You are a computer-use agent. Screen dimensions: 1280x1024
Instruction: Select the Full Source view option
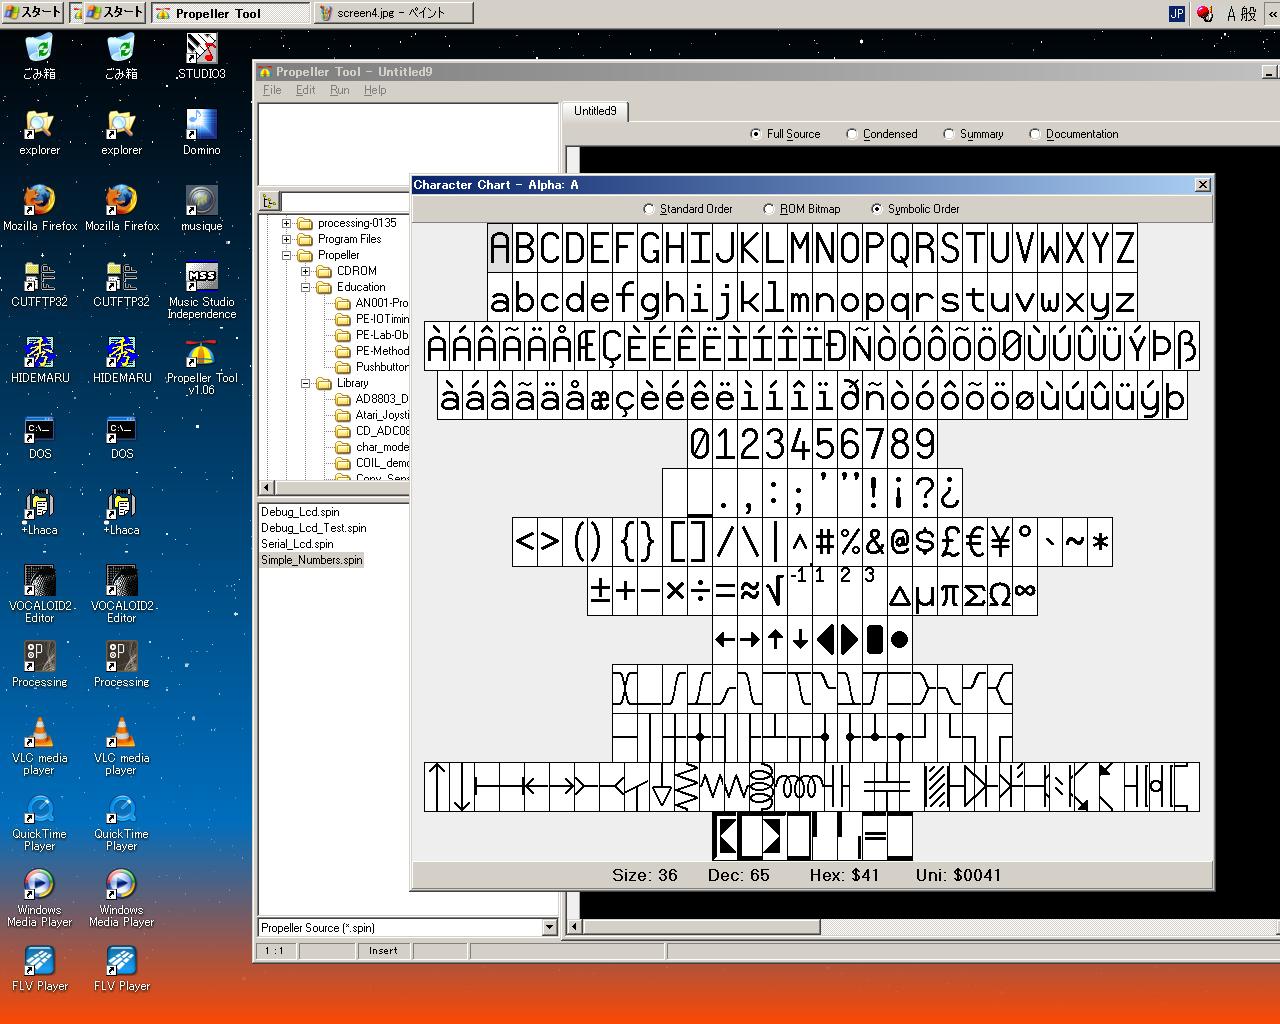(786, 134)
